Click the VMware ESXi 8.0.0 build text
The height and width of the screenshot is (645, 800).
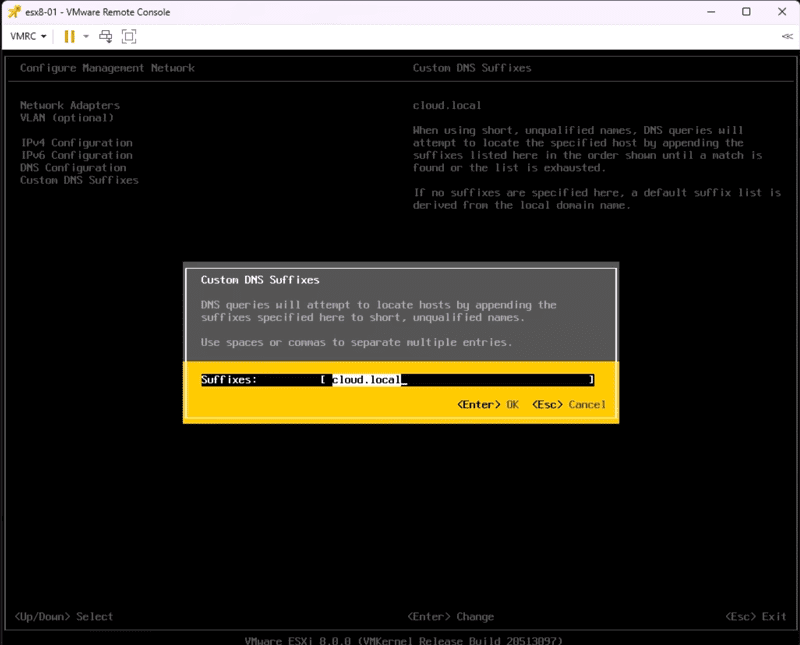pos(403,640)
